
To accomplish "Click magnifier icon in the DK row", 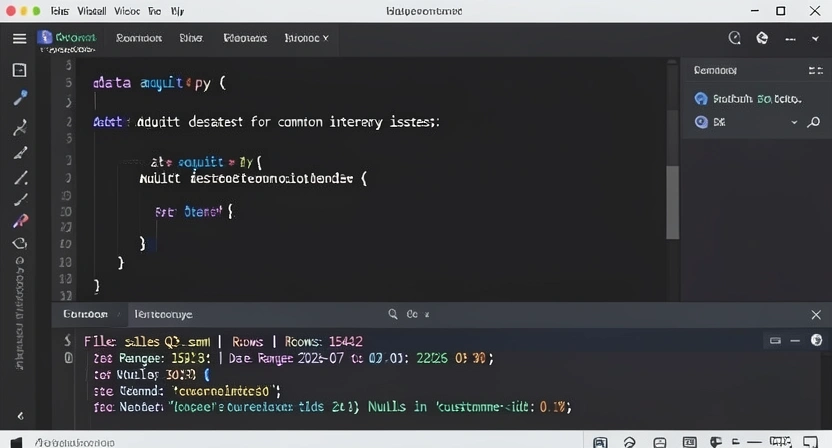I will (x=813, y=122).
